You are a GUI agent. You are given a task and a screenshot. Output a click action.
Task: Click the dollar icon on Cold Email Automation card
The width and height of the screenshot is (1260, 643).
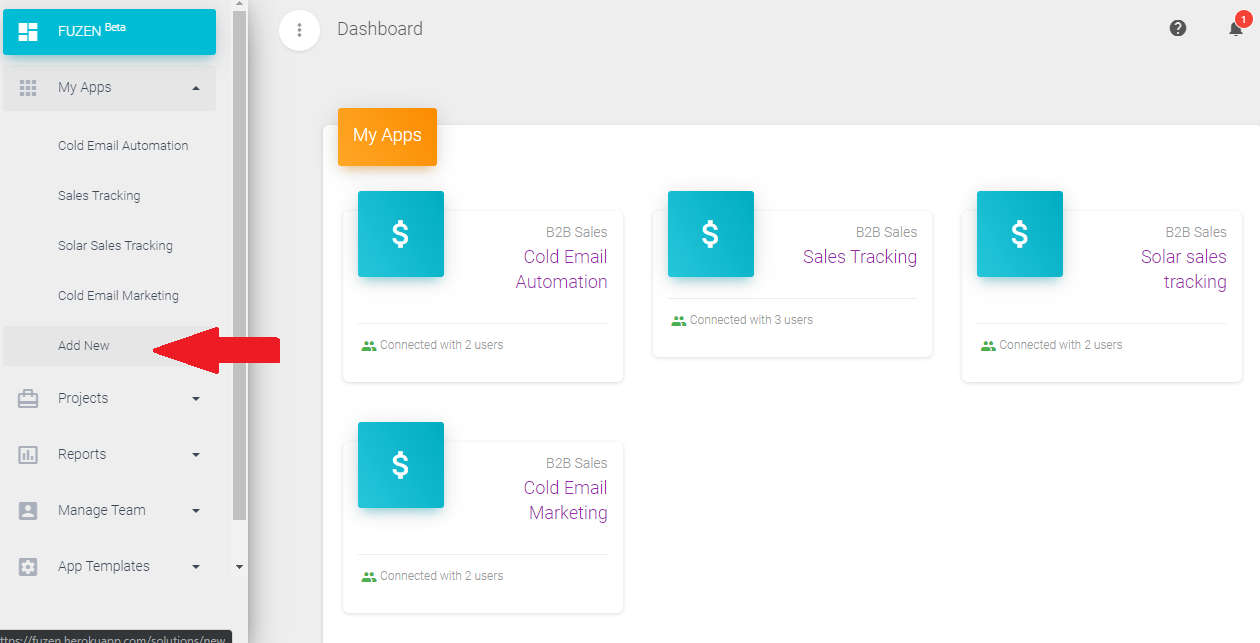pyautogui.click(x=400, y=234)
